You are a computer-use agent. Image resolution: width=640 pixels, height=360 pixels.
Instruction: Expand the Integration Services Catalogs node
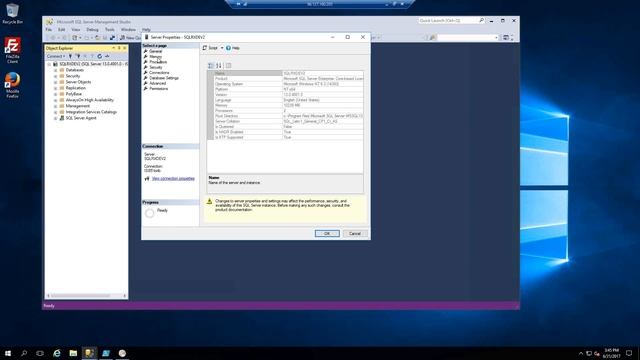(56, 112)
